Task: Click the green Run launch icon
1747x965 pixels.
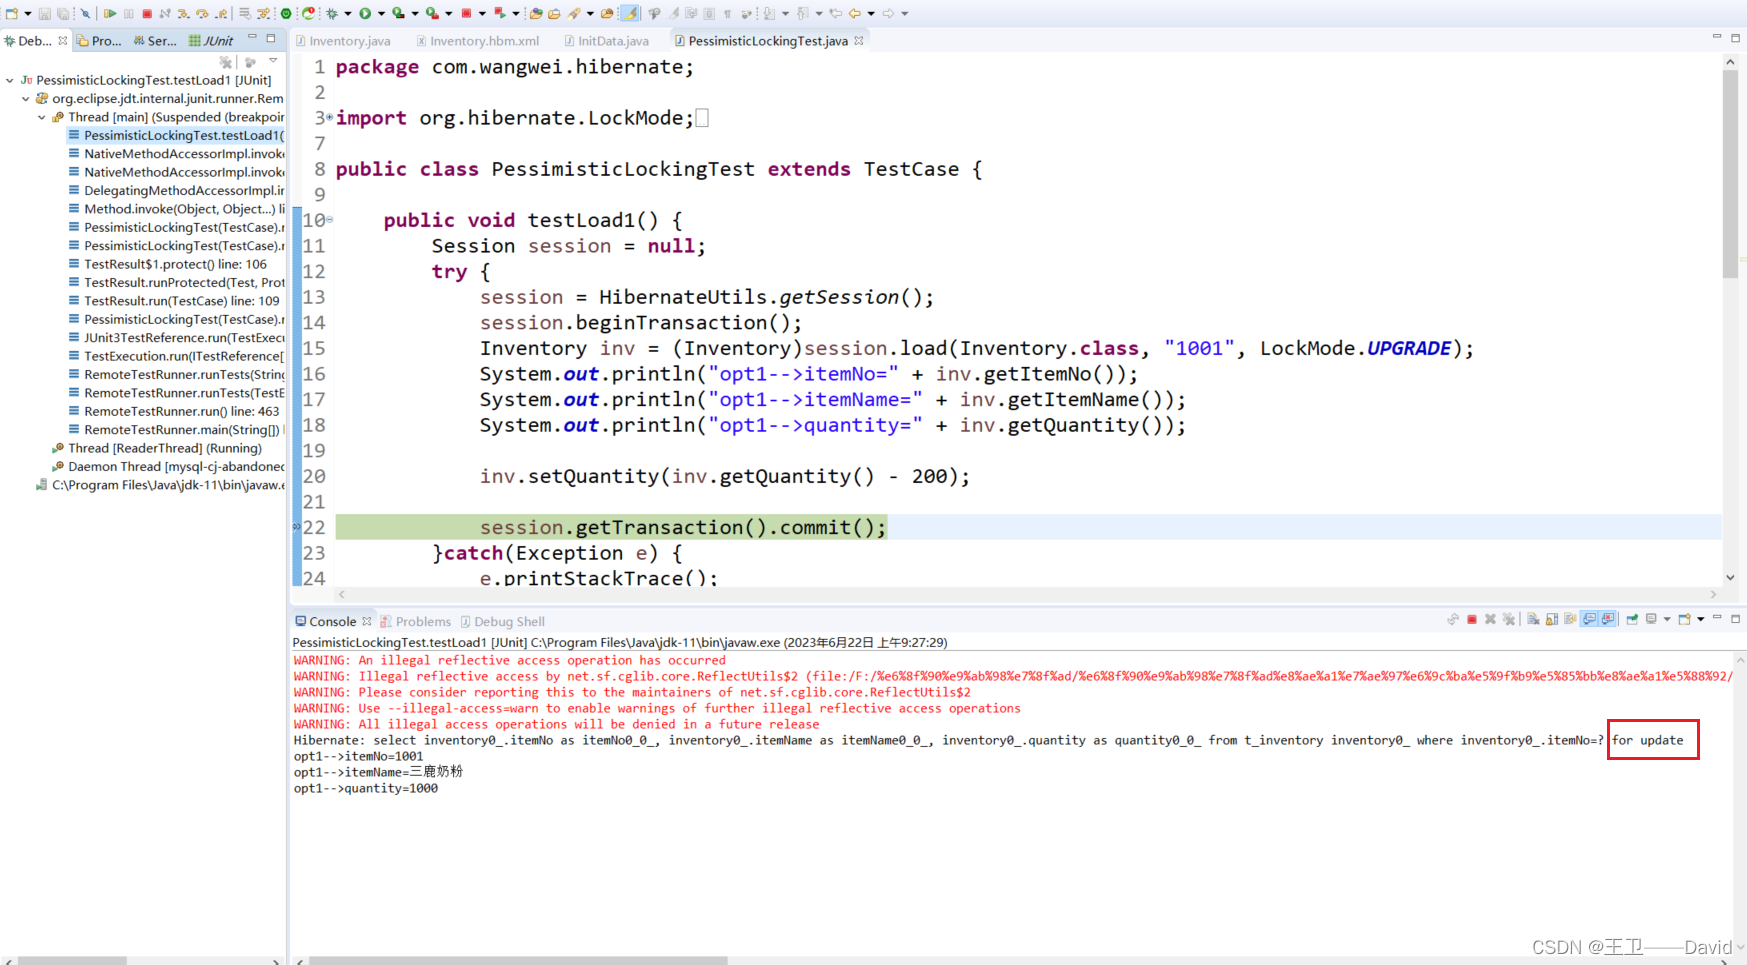Action: point(365,13)
